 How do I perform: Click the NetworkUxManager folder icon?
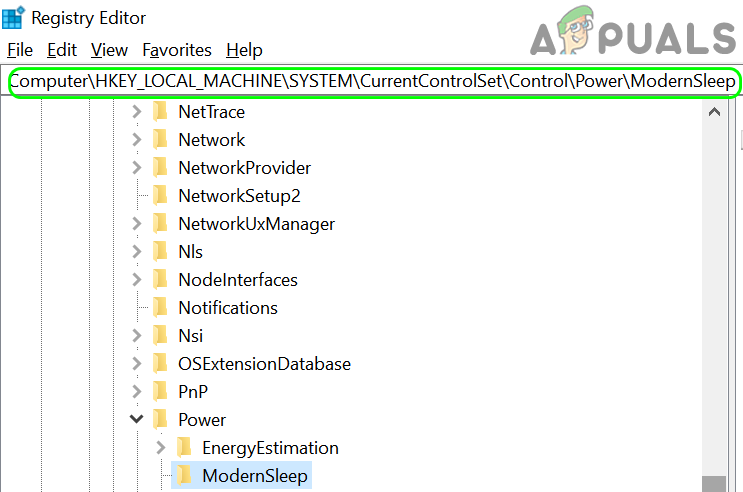click(160, 223)
